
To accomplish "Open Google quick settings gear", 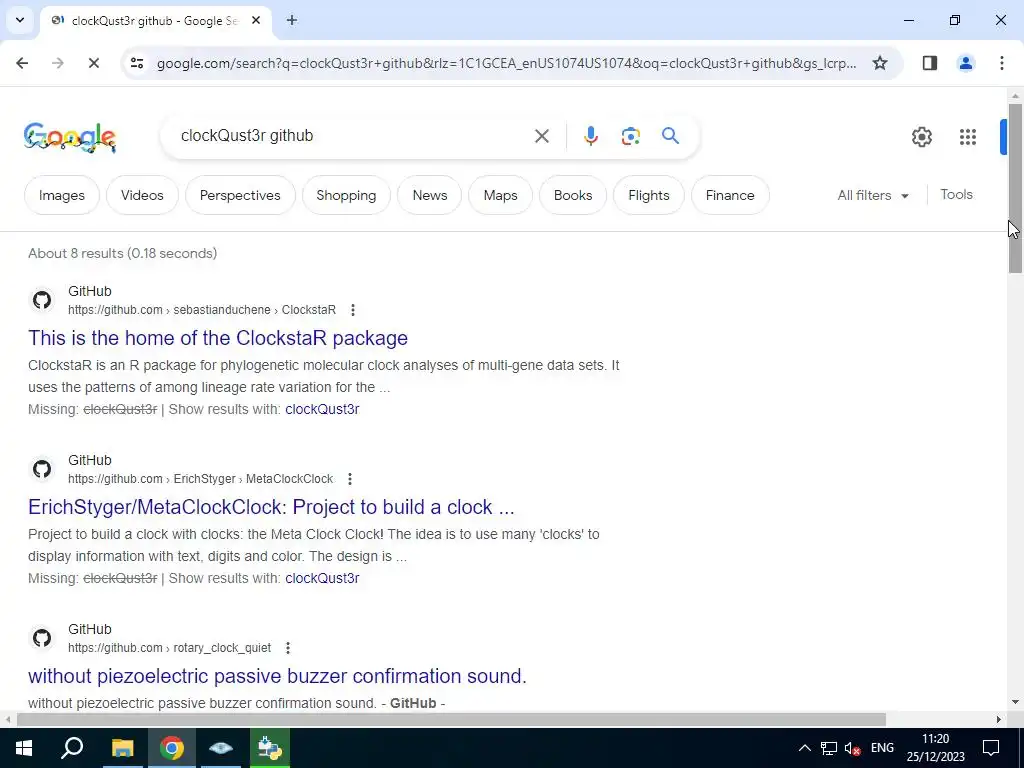I will click(x=921, y=136).
